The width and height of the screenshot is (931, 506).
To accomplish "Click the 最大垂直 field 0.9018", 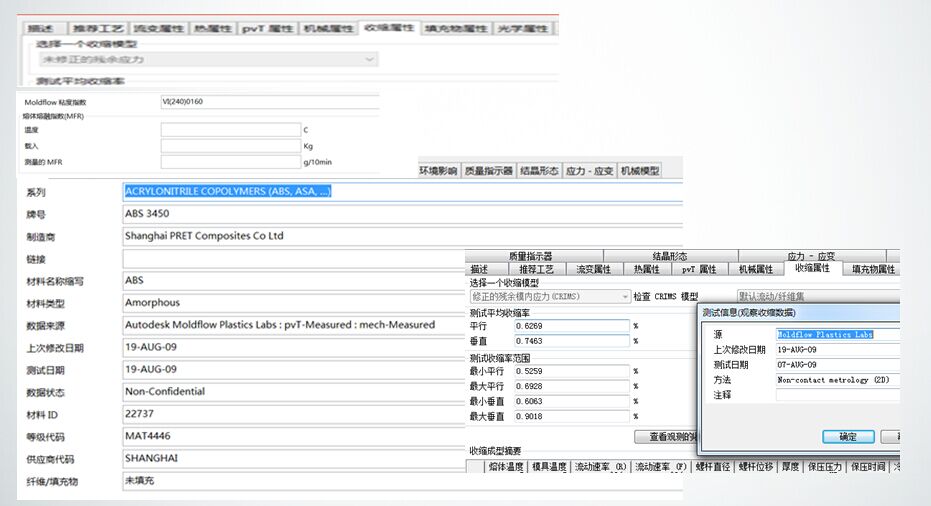I will [571, 416].
